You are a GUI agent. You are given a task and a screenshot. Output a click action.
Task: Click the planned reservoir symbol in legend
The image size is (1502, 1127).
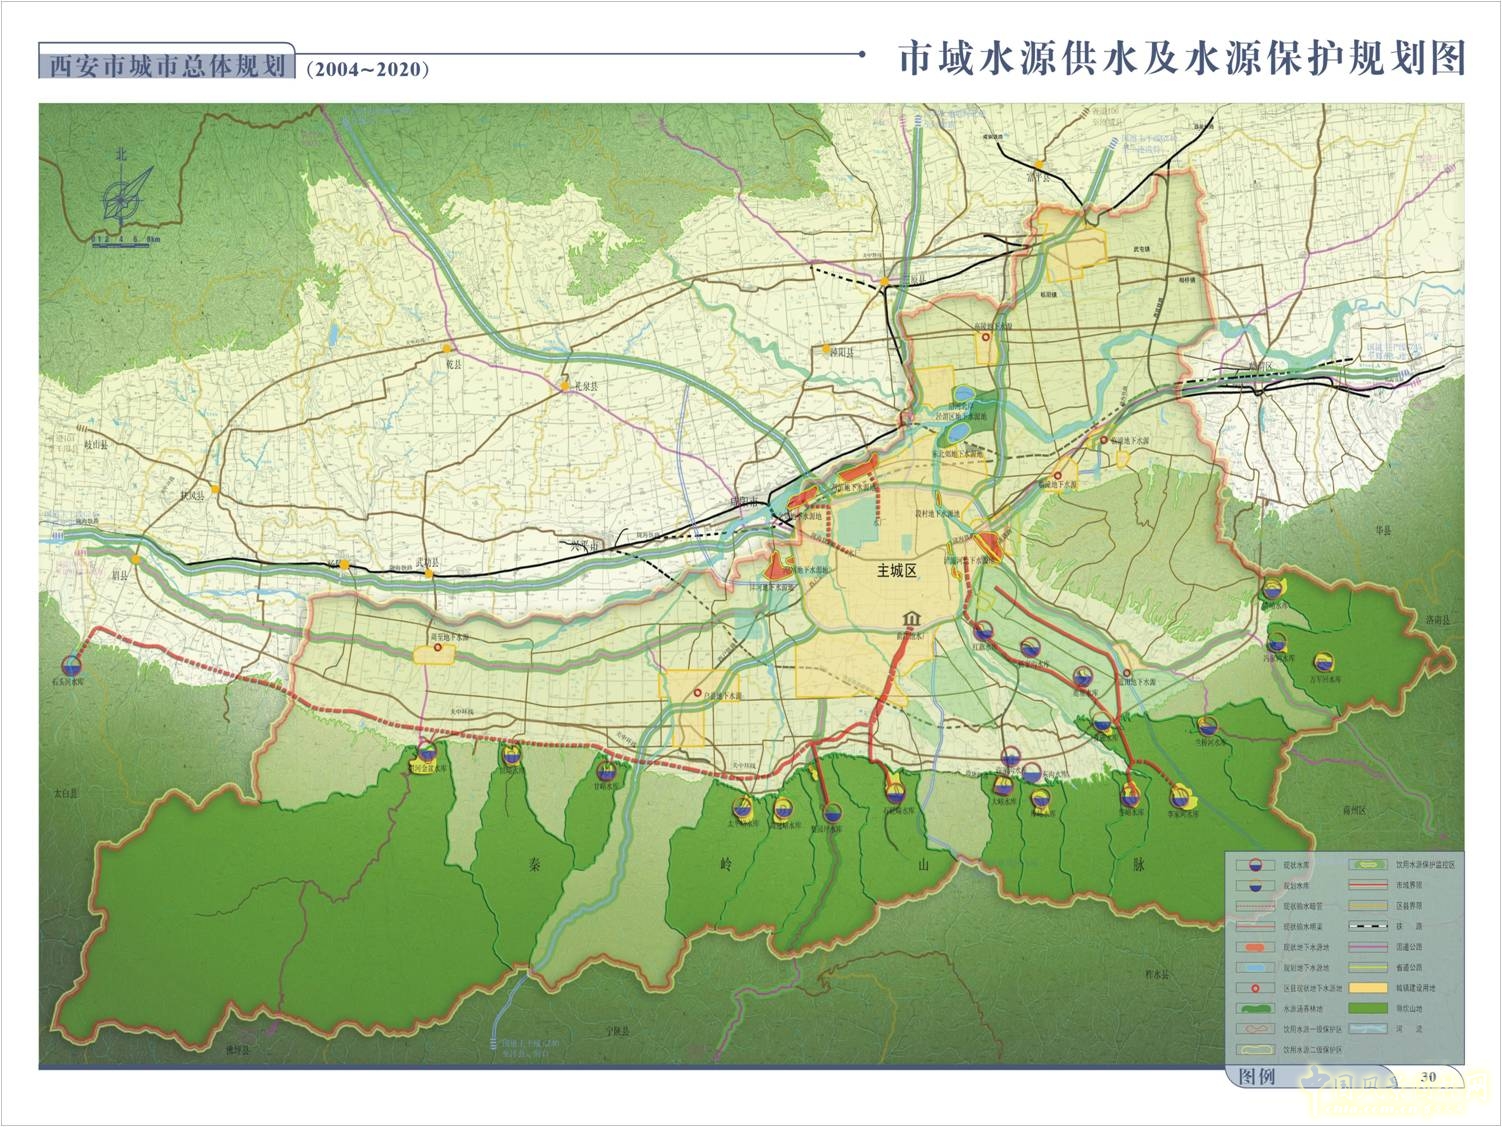[1253, 886]
